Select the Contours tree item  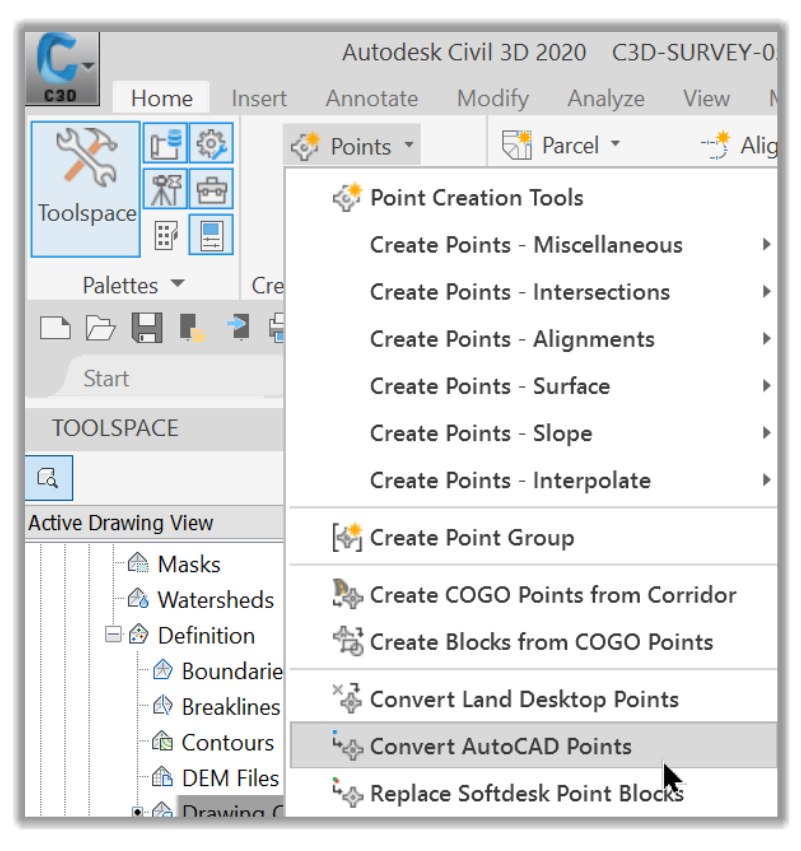pyautogui.click(x=227, y=742)
